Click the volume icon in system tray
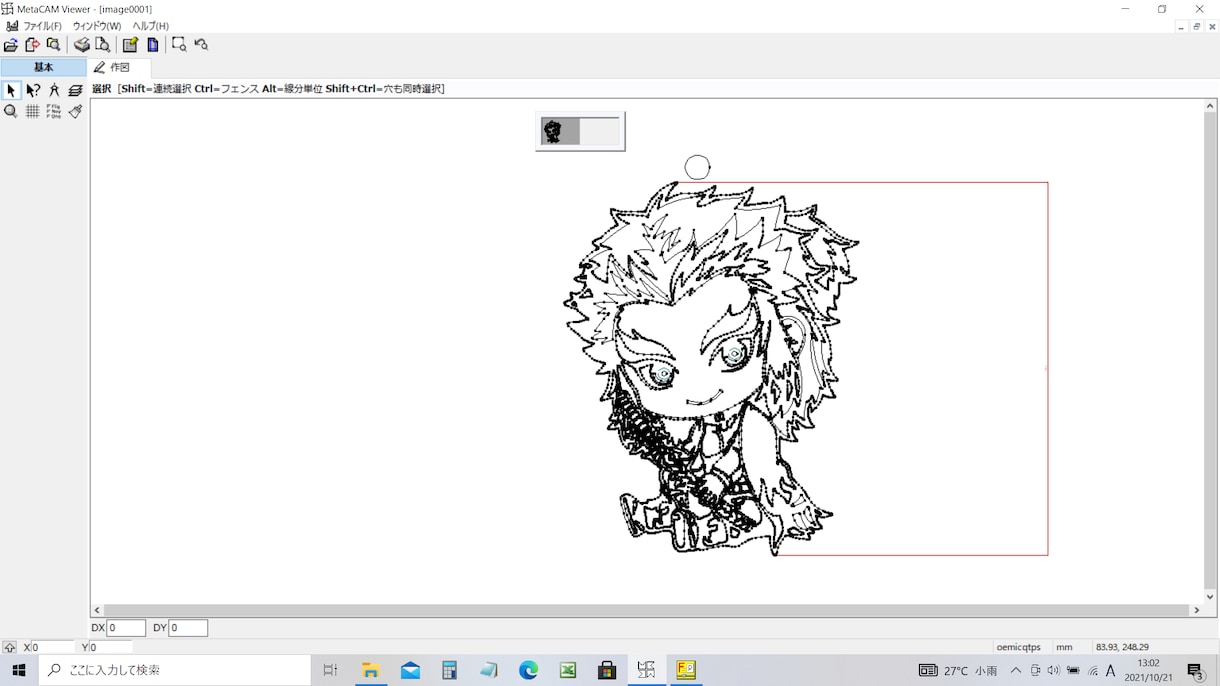The height and width of the screenshot is (686, 1220). tap(1054, 671)
